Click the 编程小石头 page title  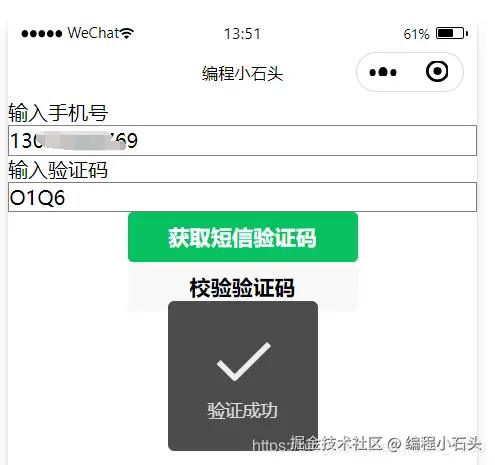242,73
